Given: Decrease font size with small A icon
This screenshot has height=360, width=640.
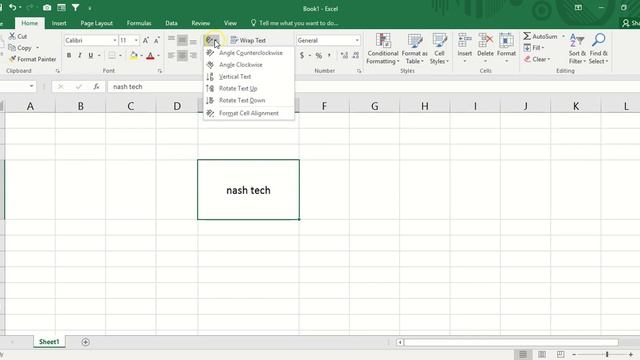Looking at the screenshot, I should pos(156,40).
